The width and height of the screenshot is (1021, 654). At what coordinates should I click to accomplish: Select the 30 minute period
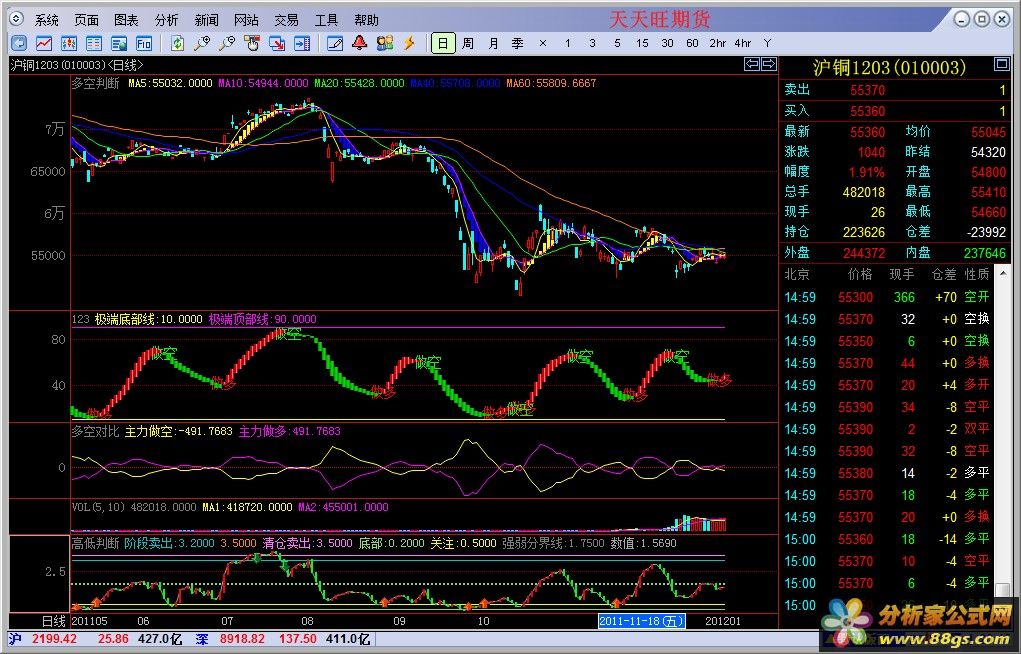tap(667, 43)
